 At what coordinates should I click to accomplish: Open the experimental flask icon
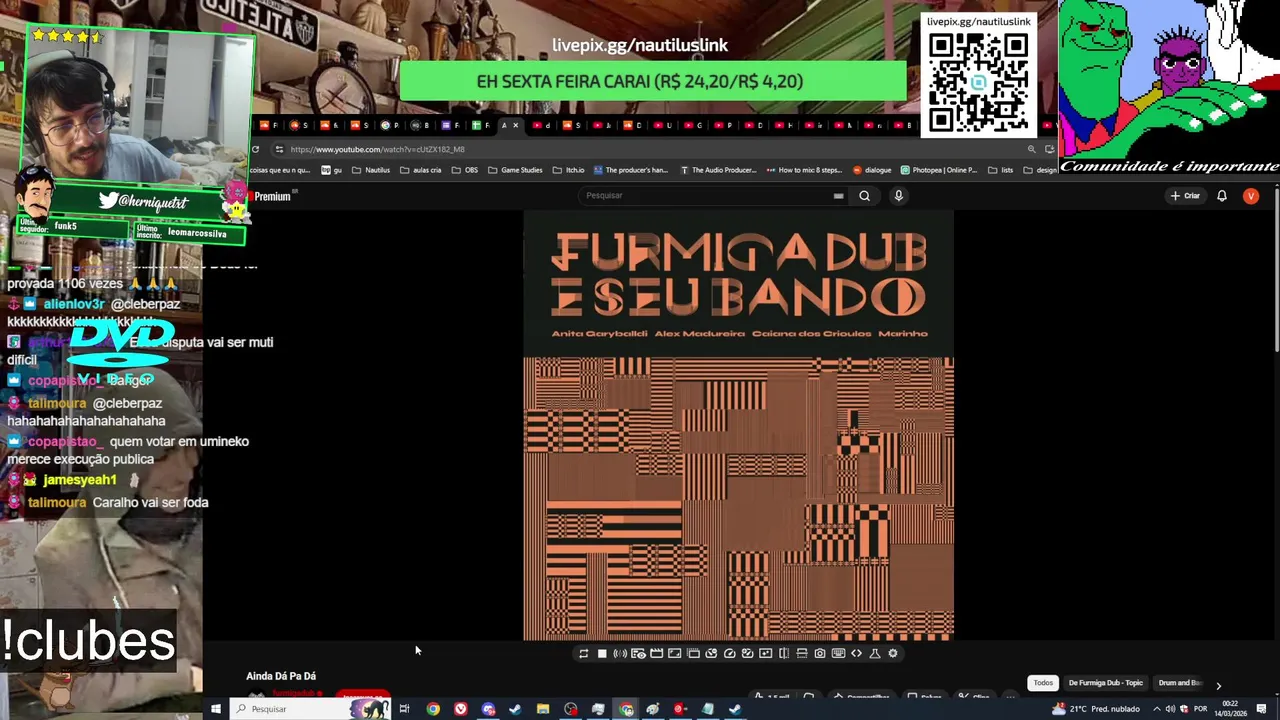875,653
